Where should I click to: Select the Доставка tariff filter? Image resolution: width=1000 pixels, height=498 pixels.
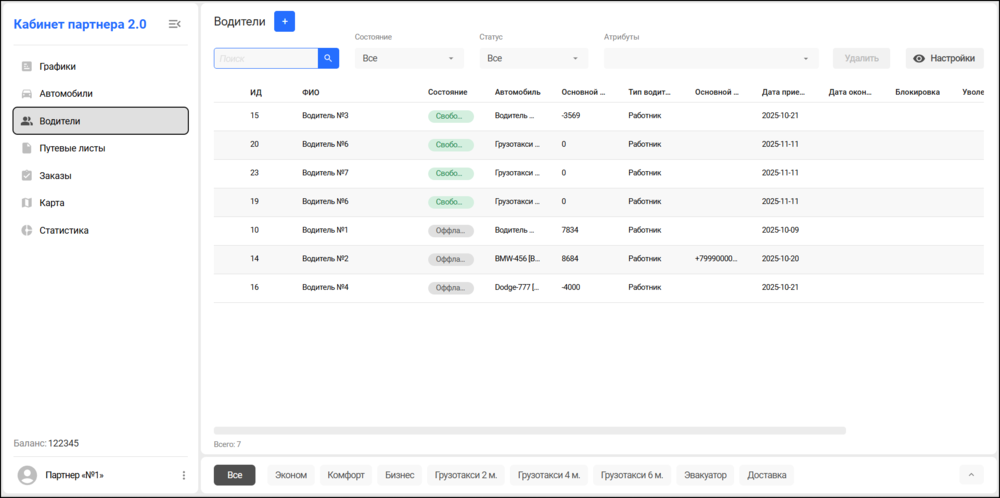[767, 475]
